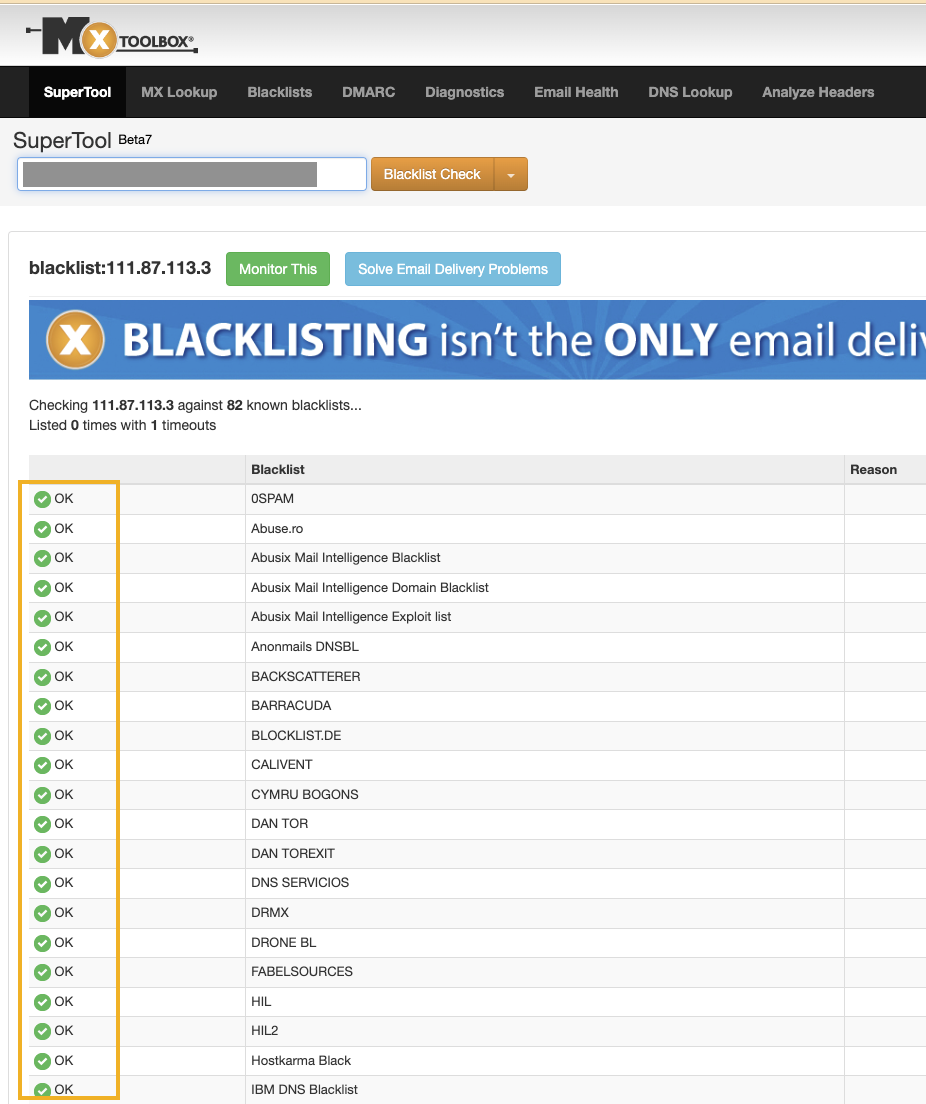926x1104 pixels.
Task: Focus the SuperTool lookup input field
Action: (192, 174)
